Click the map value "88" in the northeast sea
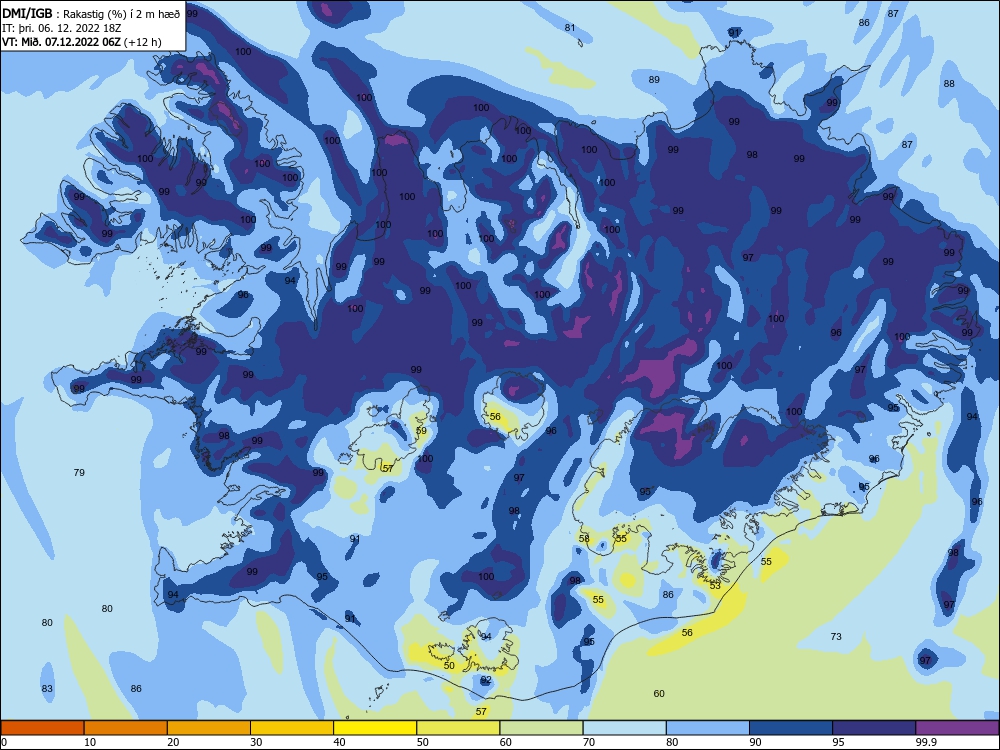 click(x=949, y=84)
